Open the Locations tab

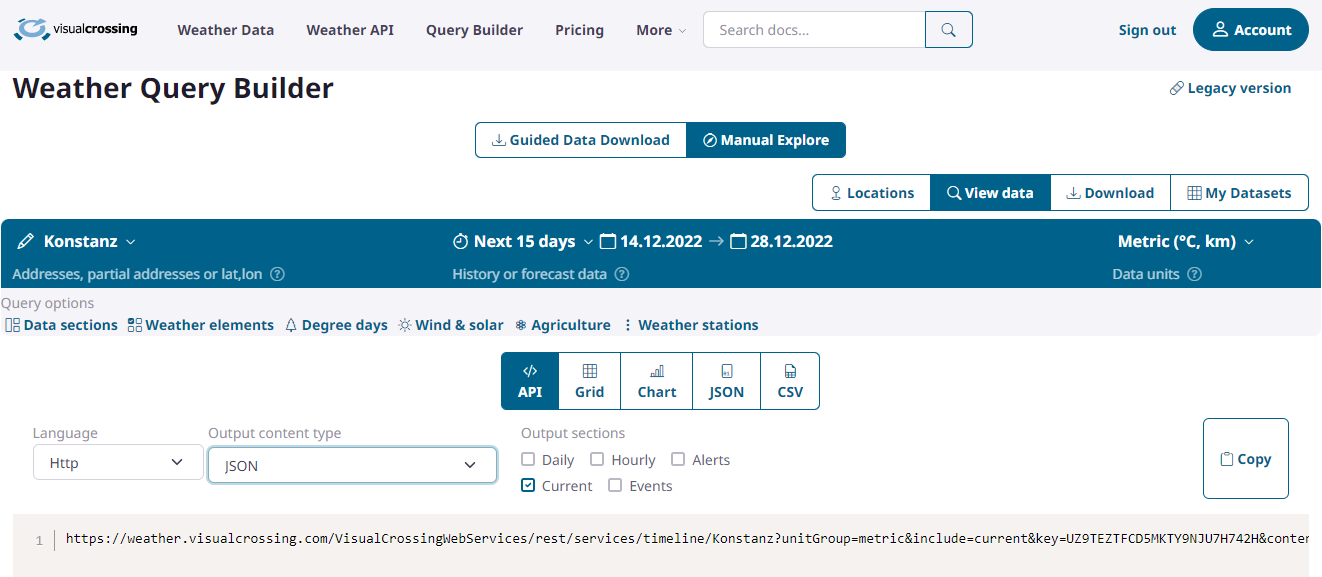click(x=872, y=193)
